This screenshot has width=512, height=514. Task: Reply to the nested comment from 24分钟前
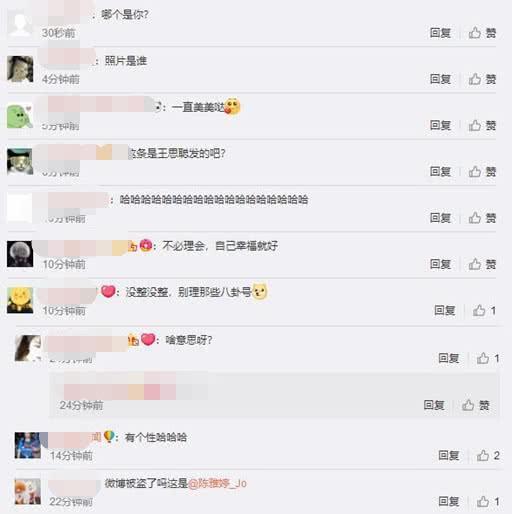tap(434, 405)
